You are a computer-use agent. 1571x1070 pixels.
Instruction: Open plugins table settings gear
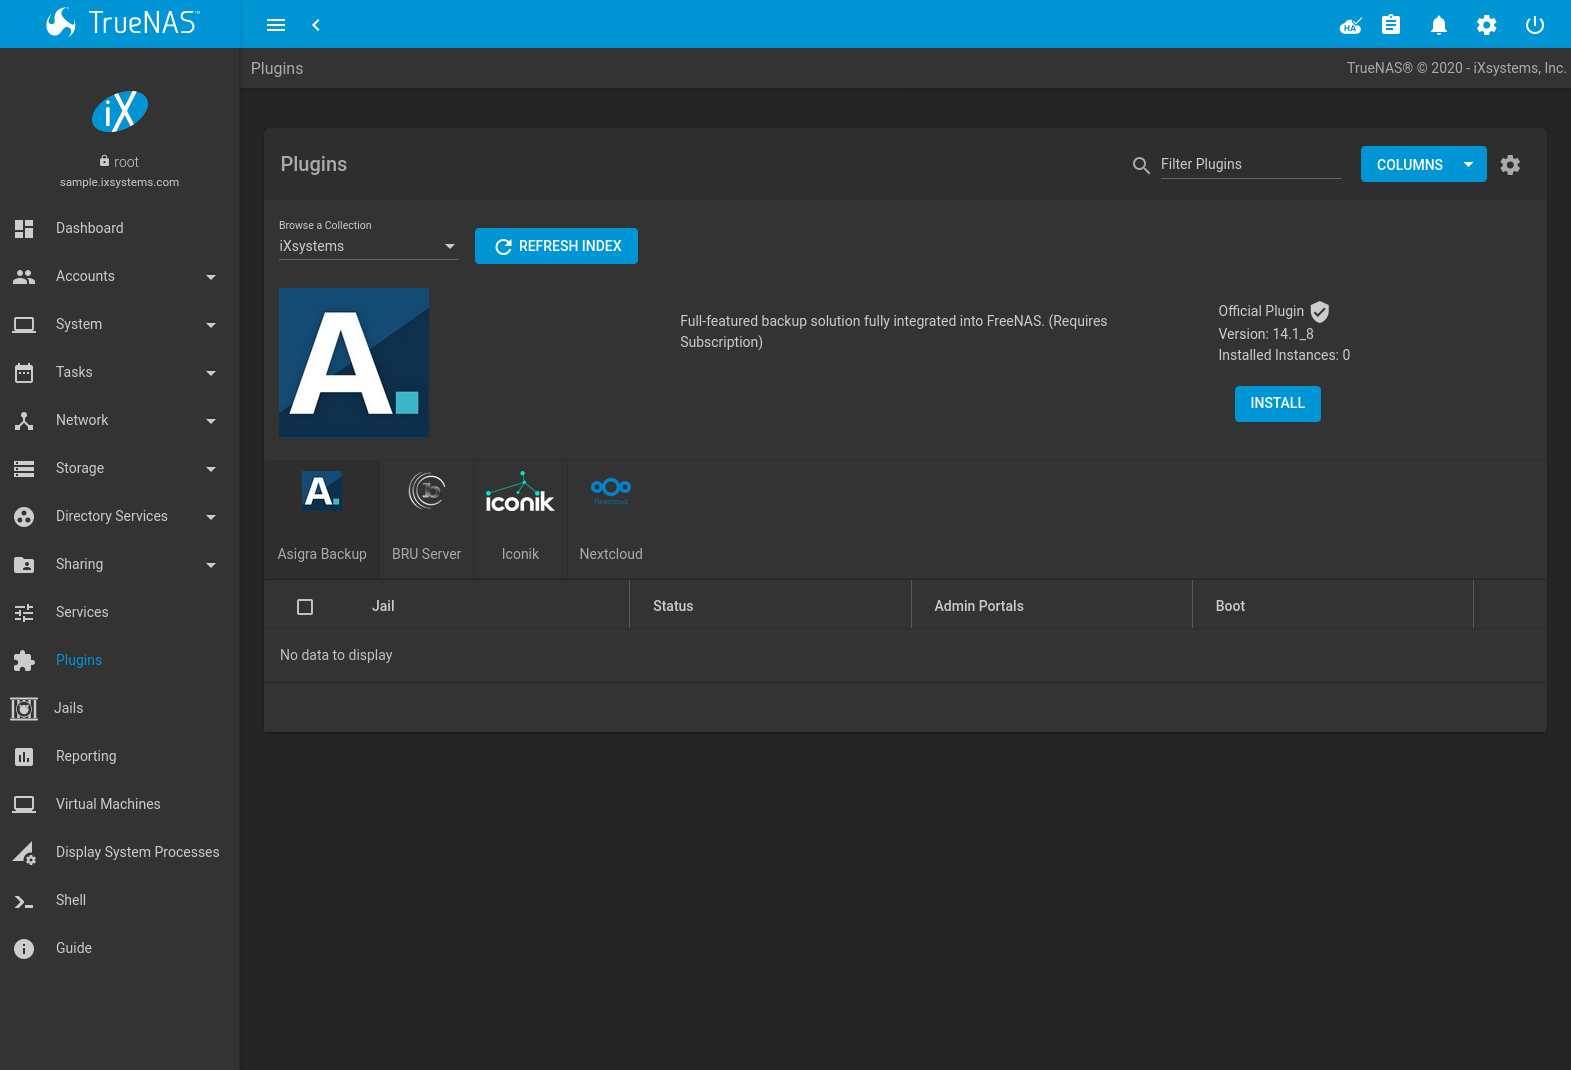click(x=1510, y=165)
